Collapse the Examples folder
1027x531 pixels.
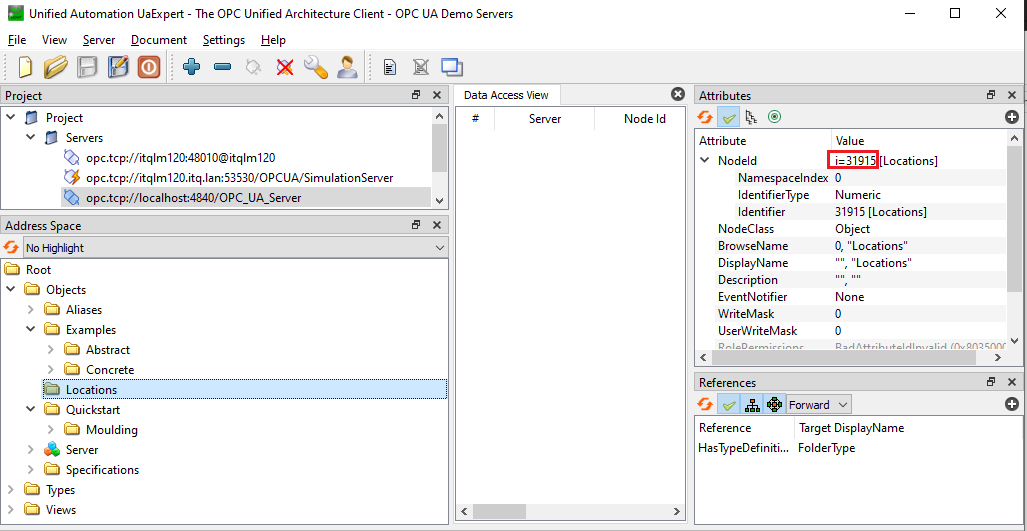coord(30,329)
